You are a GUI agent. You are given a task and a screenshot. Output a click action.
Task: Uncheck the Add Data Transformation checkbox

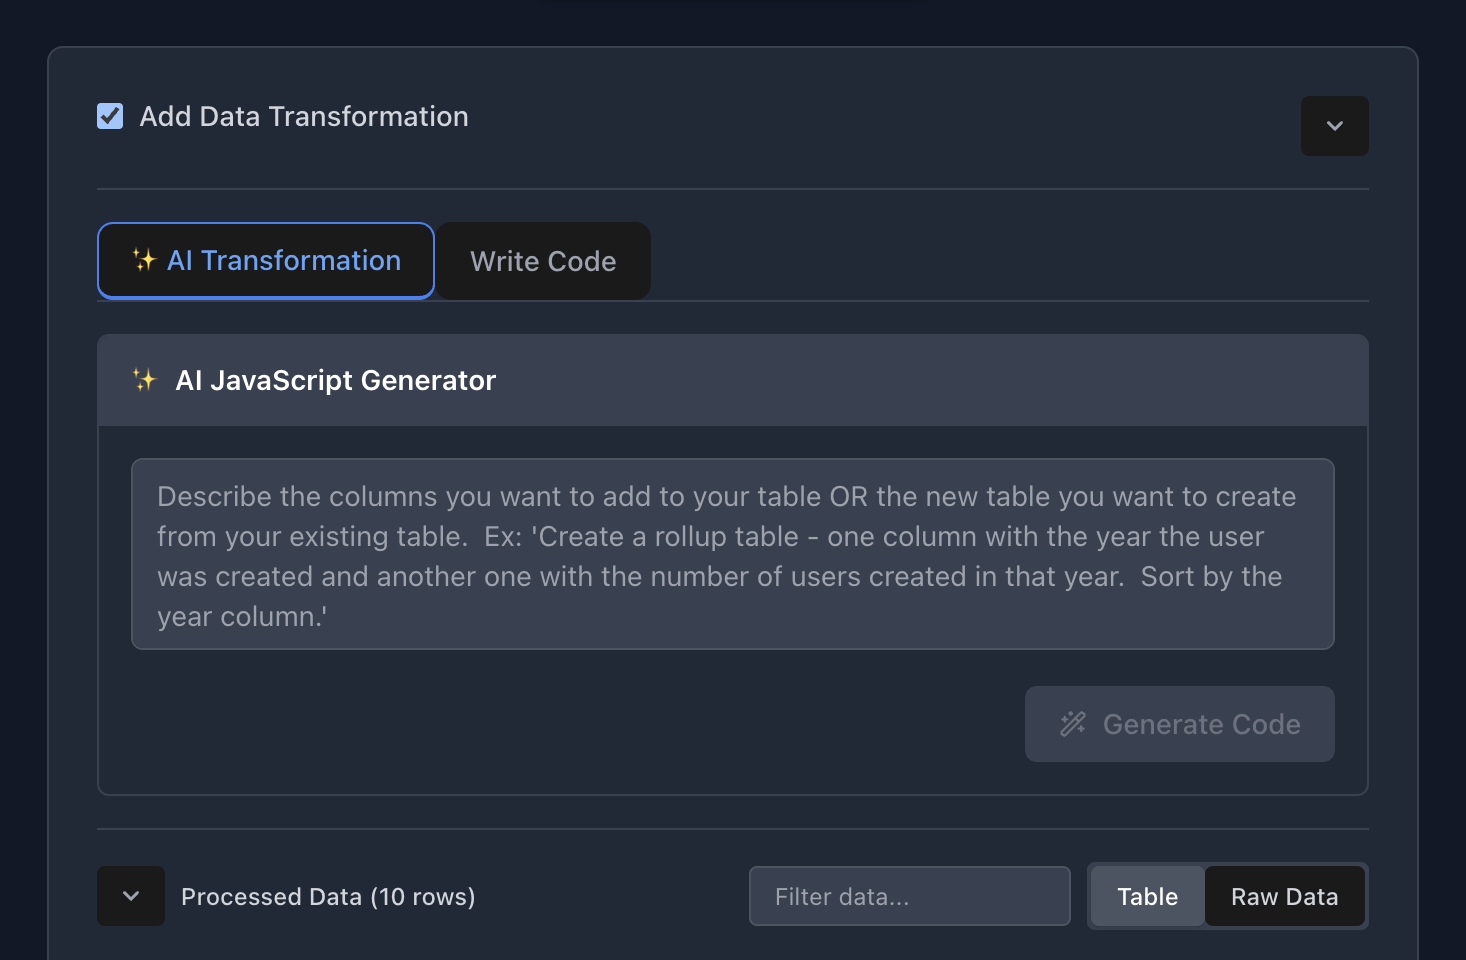click(110, 117)
